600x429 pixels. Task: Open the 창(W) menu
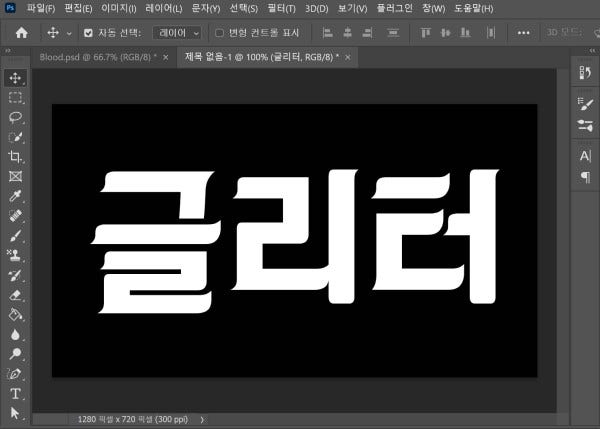pos(434,8)
